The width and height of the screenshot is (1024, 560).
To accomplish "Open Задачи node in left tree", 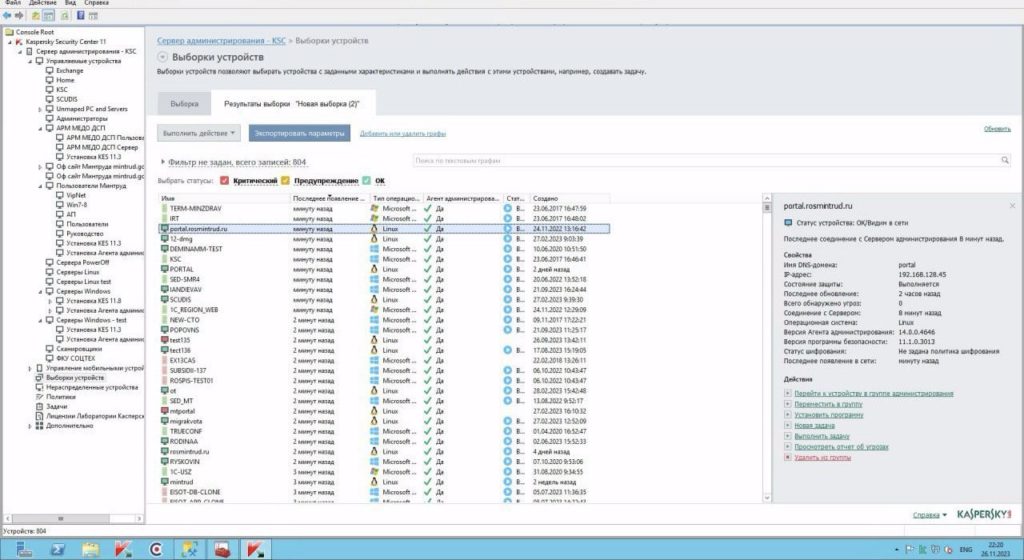I will coord(56,406).
